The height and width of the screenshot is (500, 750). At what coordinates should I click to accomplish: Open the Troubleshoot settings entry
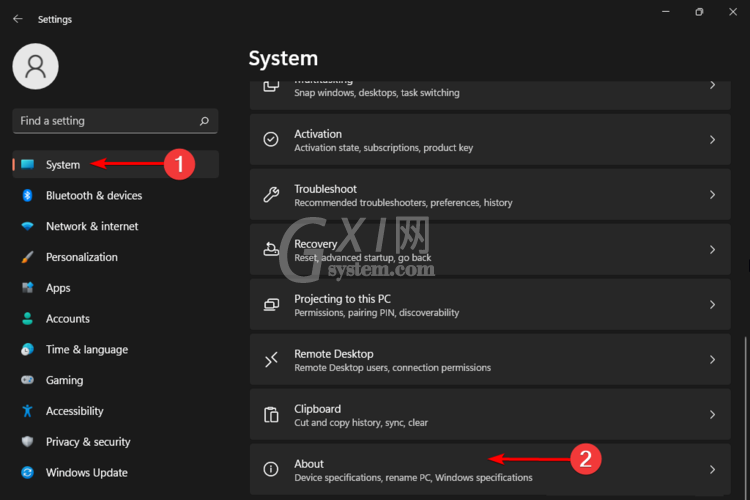(490, 195)
